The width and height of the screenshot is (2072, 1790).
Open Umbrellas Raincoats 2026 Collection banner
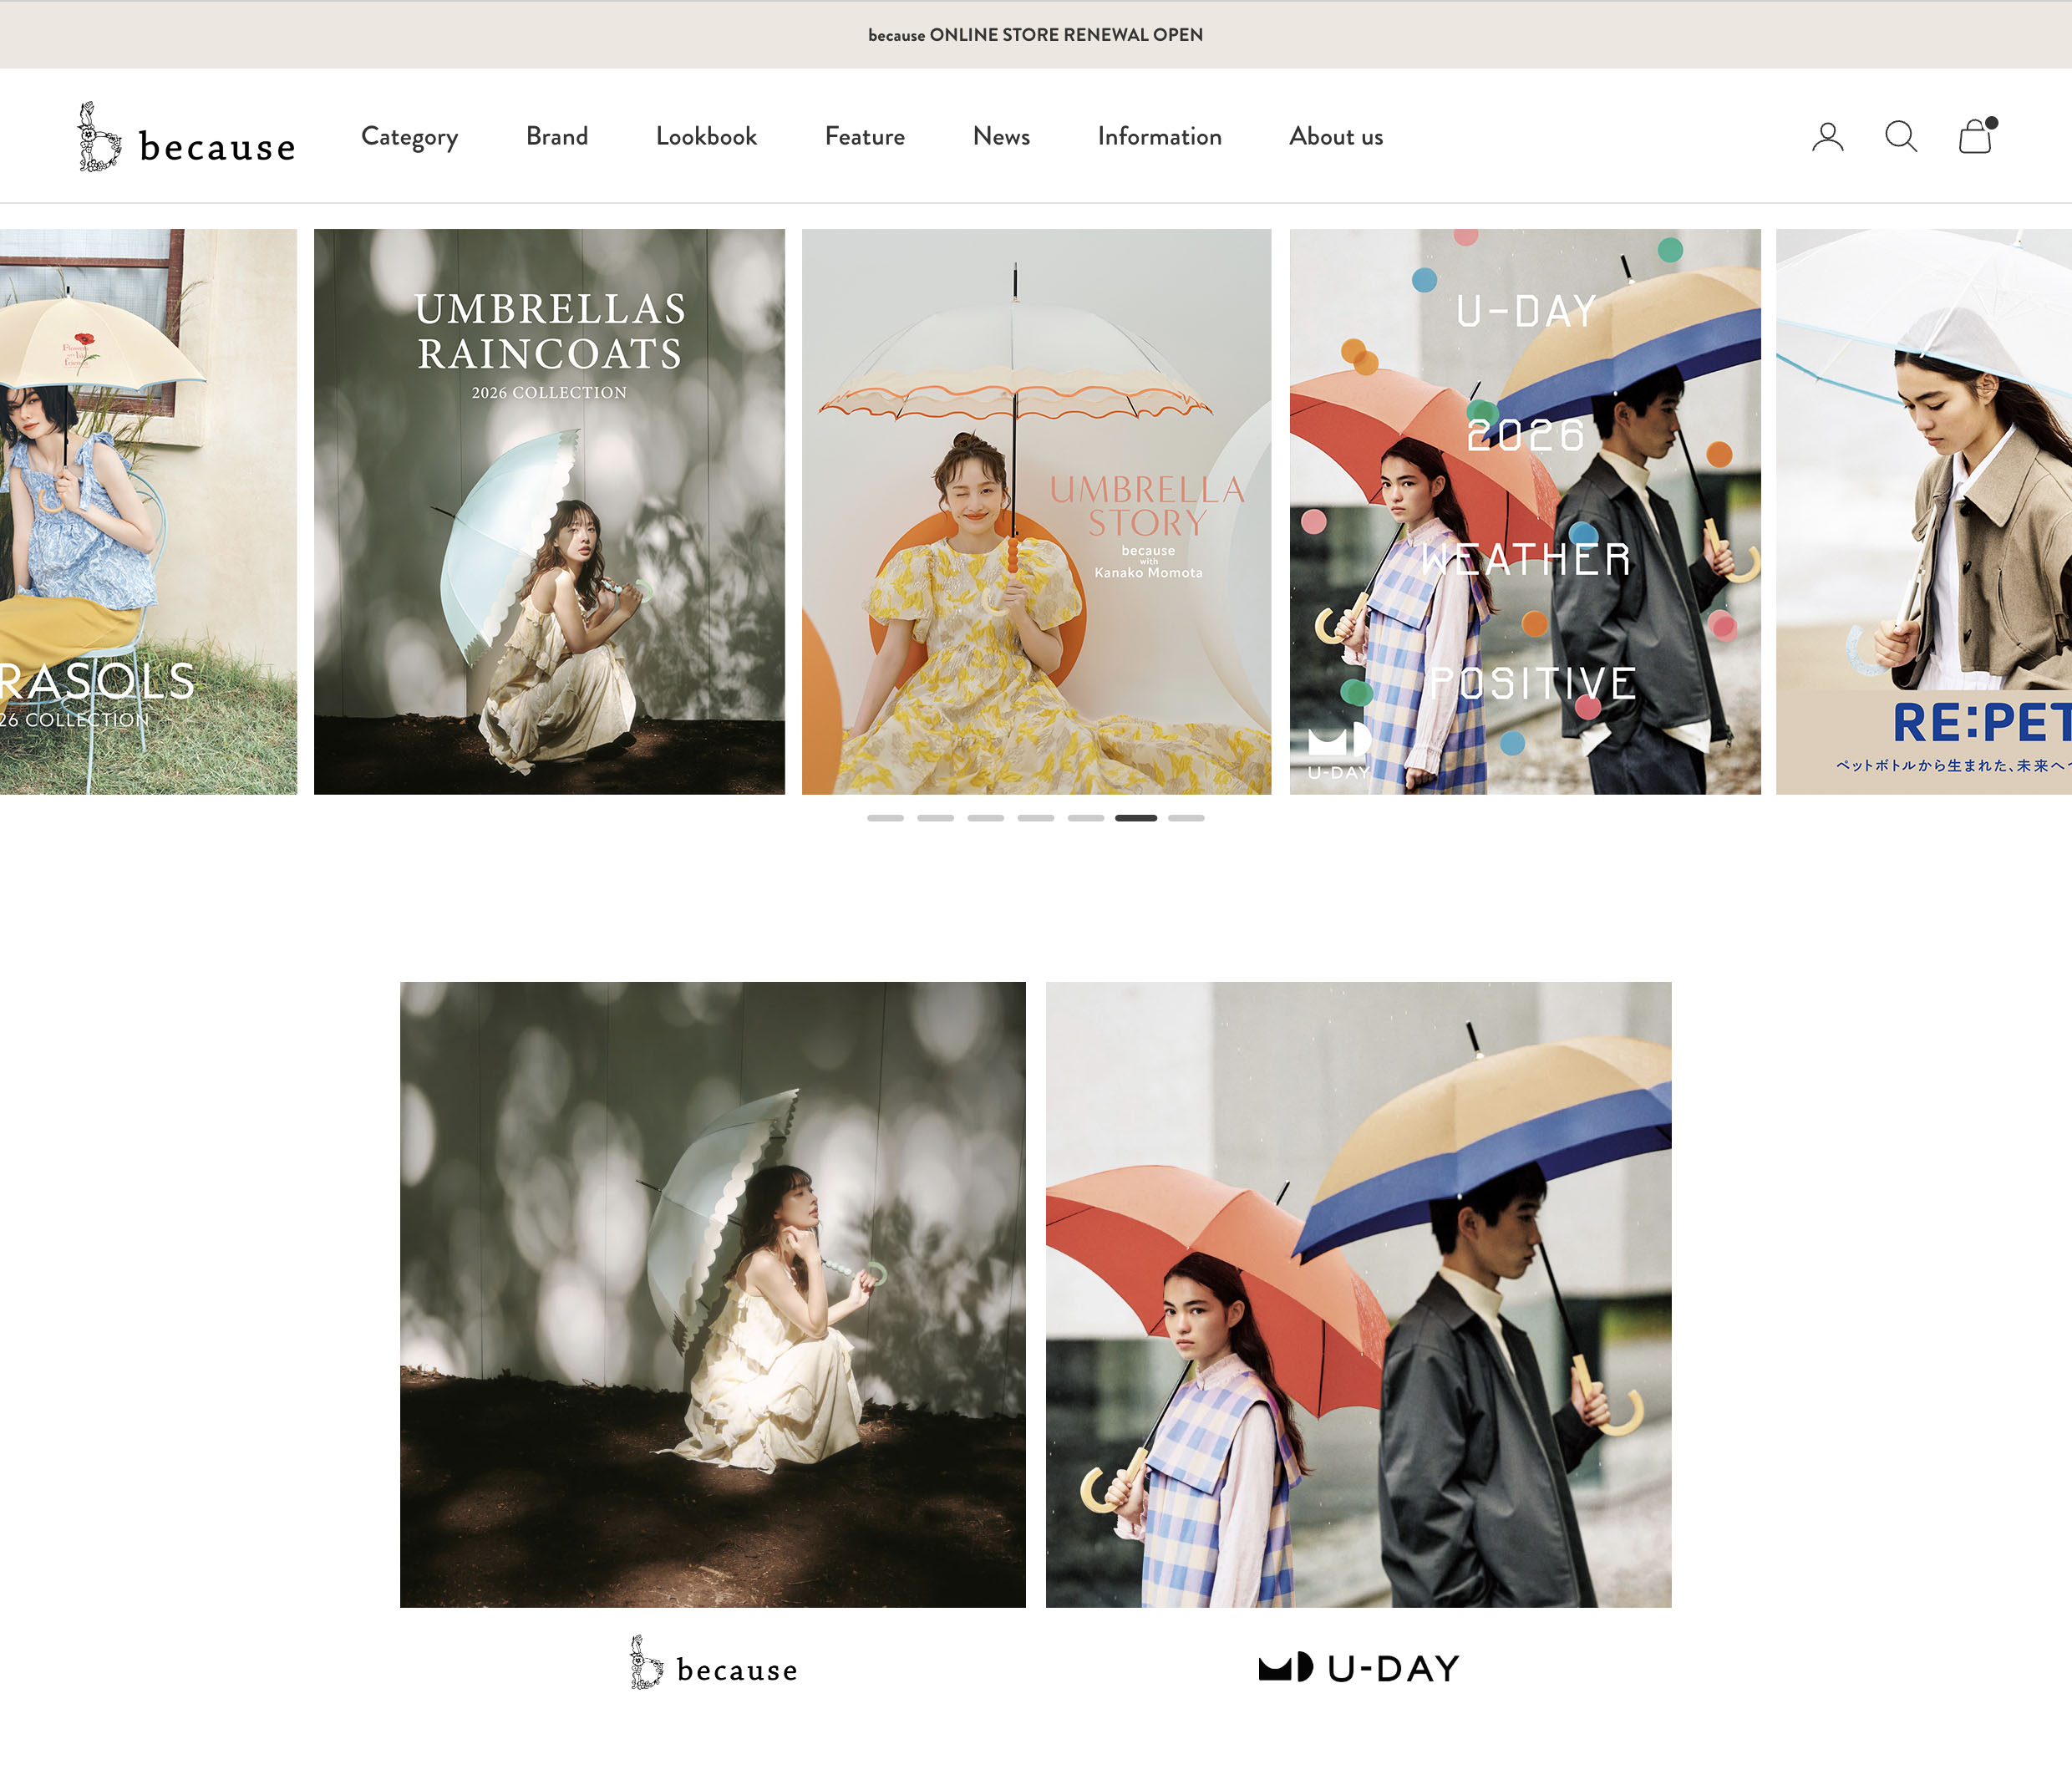coord(549,511)
